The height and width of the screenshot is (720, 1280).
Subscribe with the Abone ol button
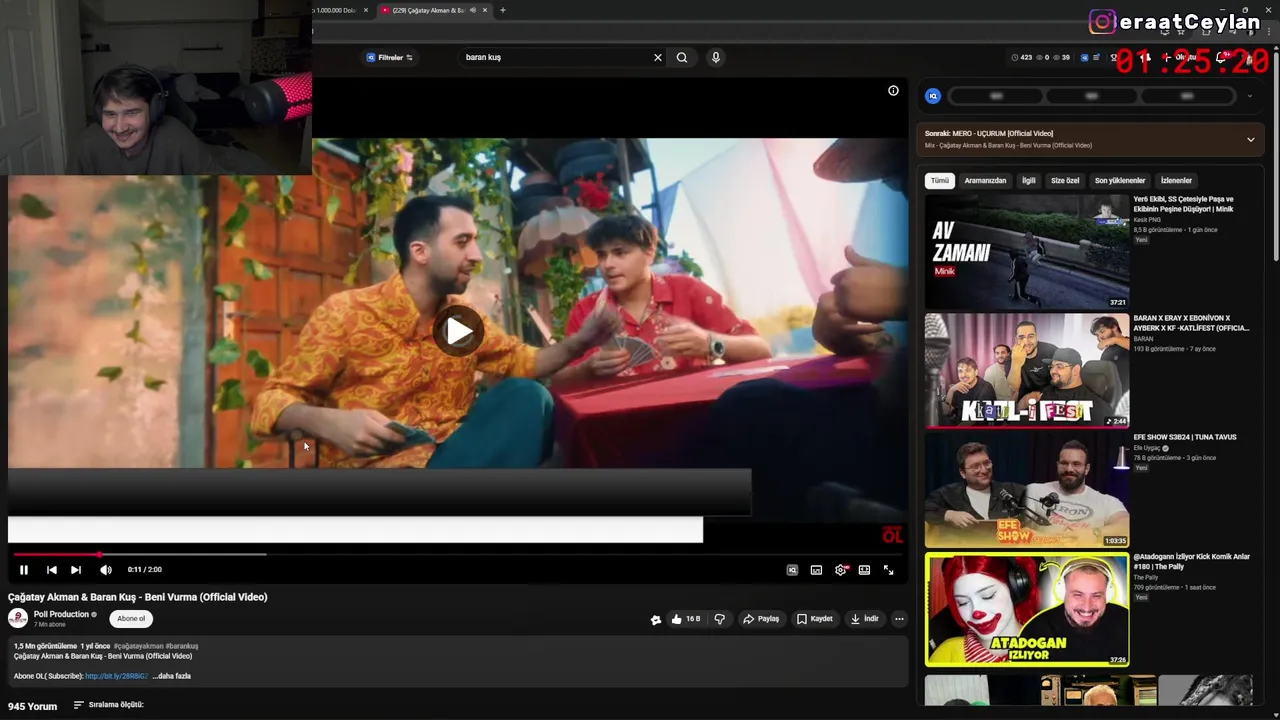click(131, 619)
